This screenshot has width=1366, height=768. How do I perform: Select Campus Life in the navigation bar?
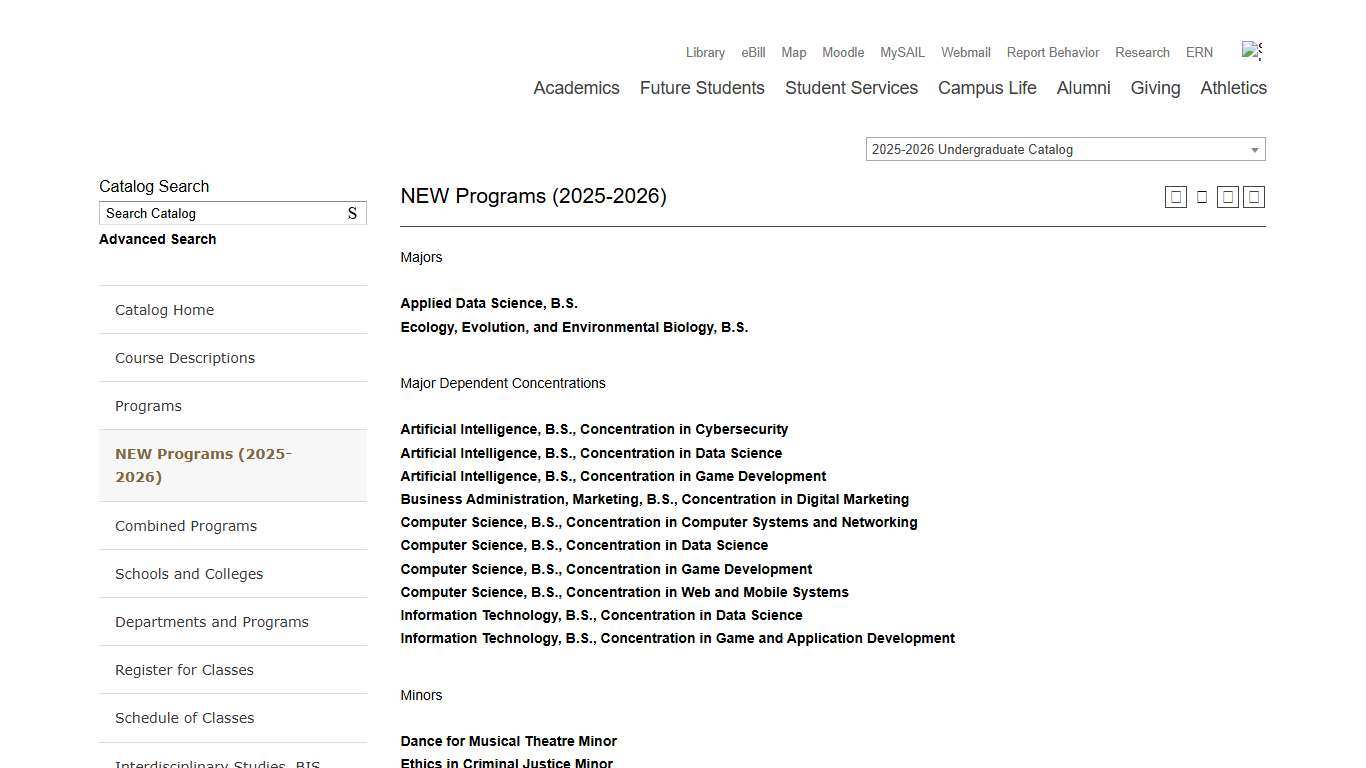click(x=987, y=88)
